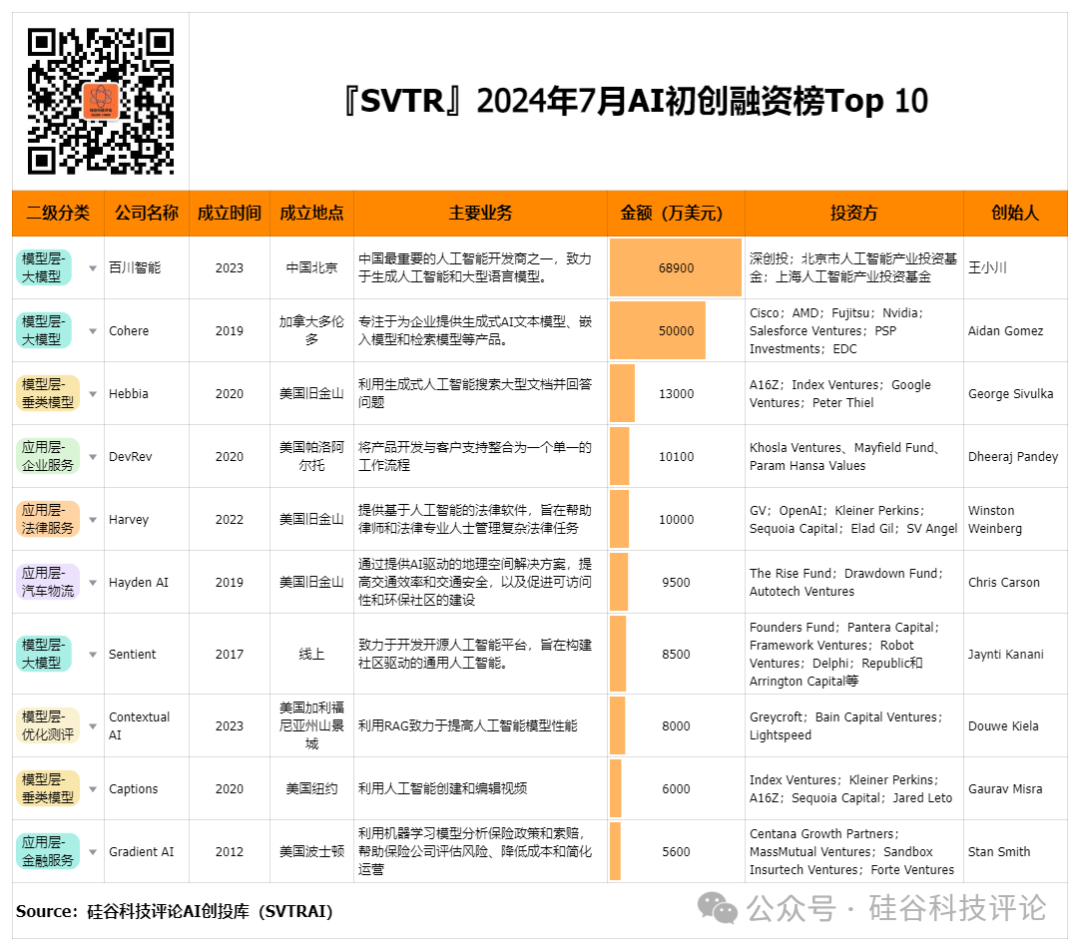This screenshot has height=951, width=1080.
Task: Select company name cell Hayden AI
Action: (147, 583)
